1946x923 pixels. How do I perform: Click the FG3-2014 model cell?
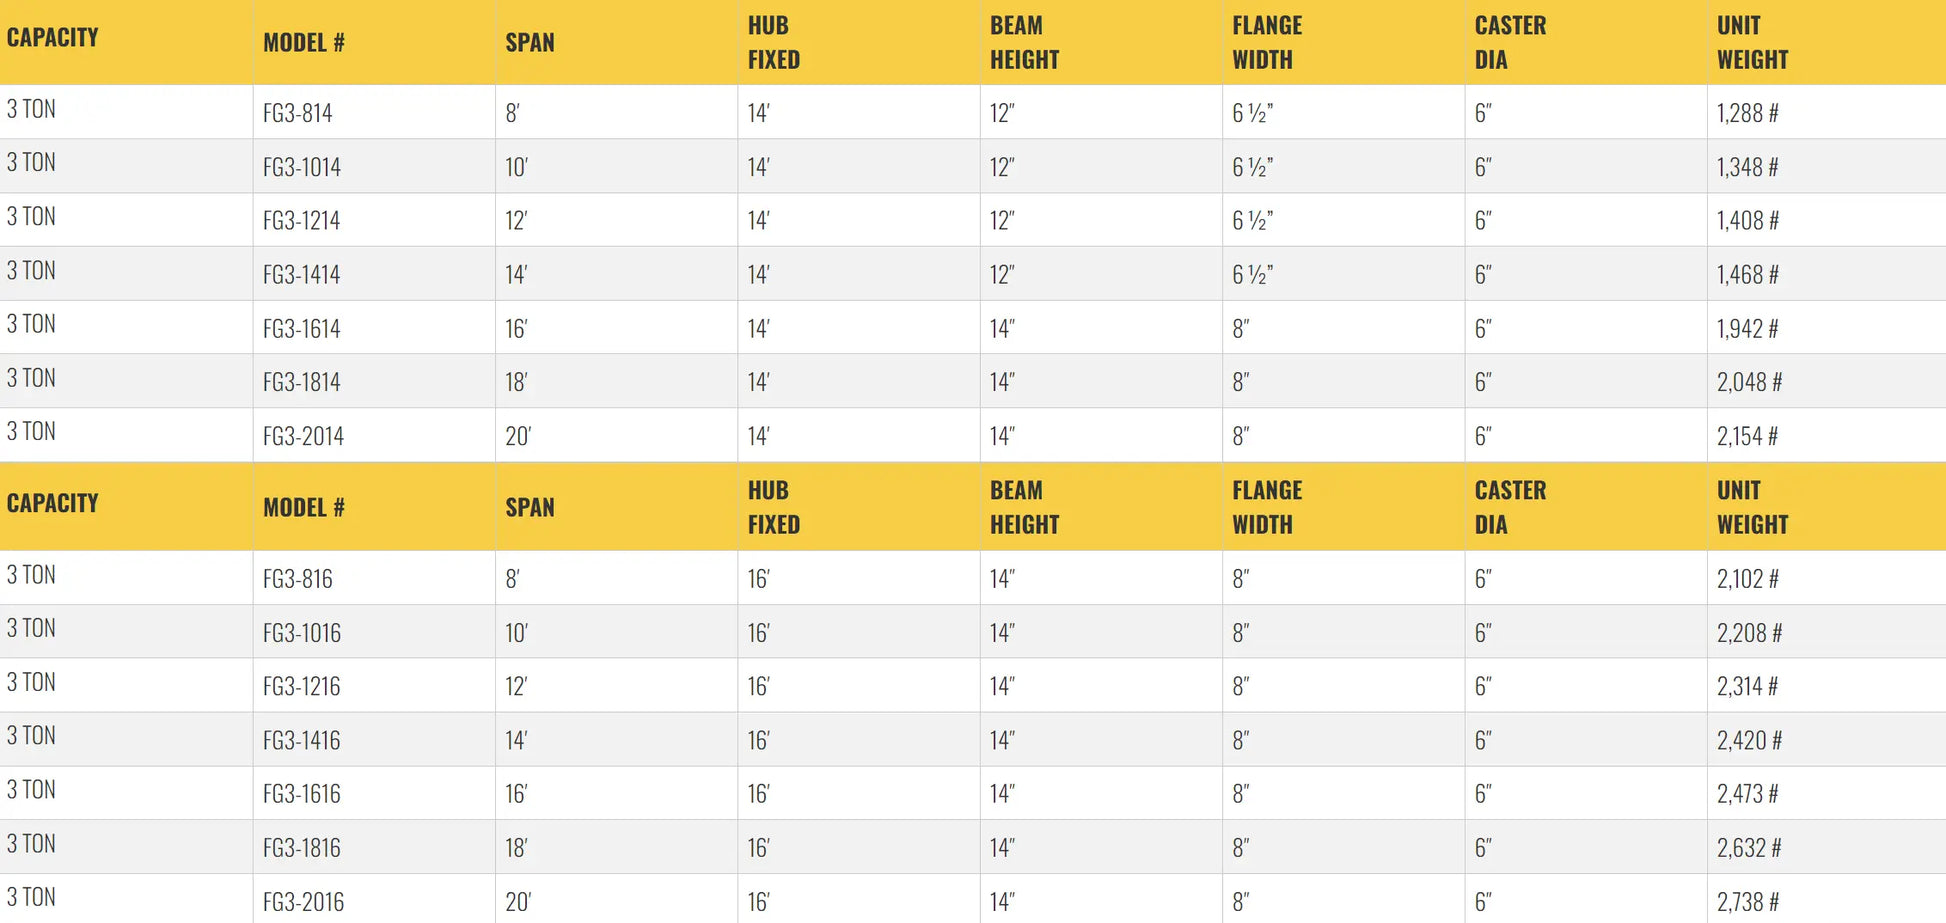303,436
